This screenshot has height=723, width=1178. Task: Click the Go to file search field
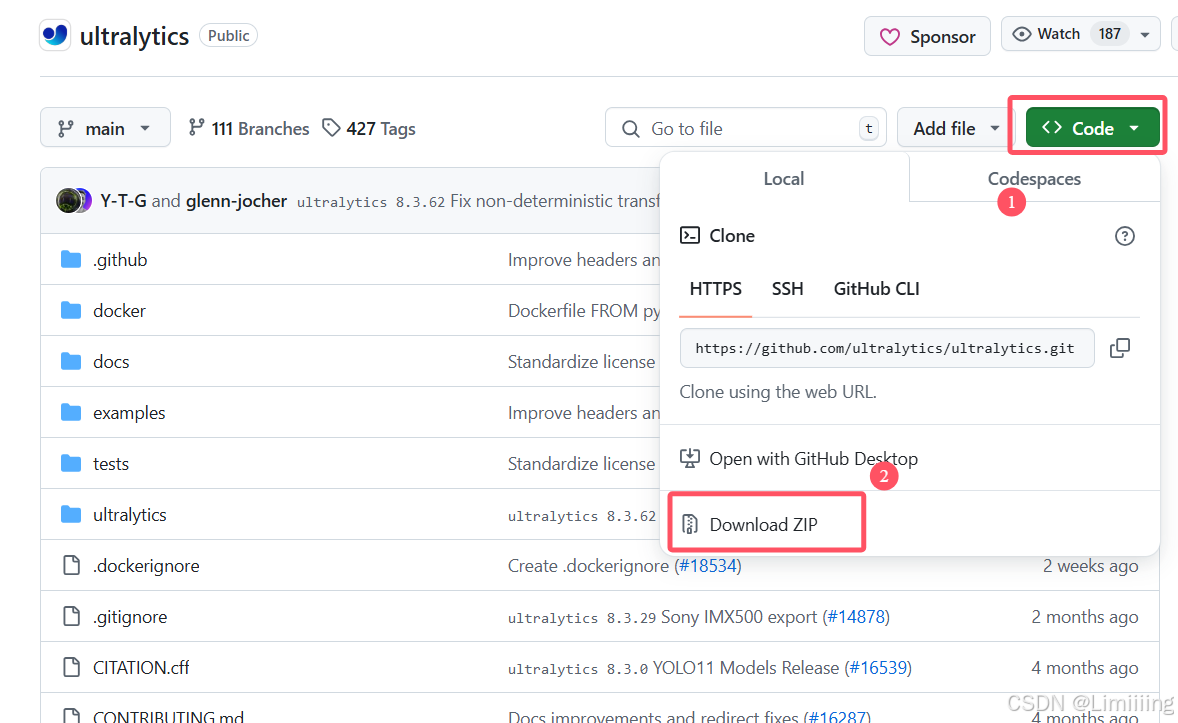pos(746,129)
